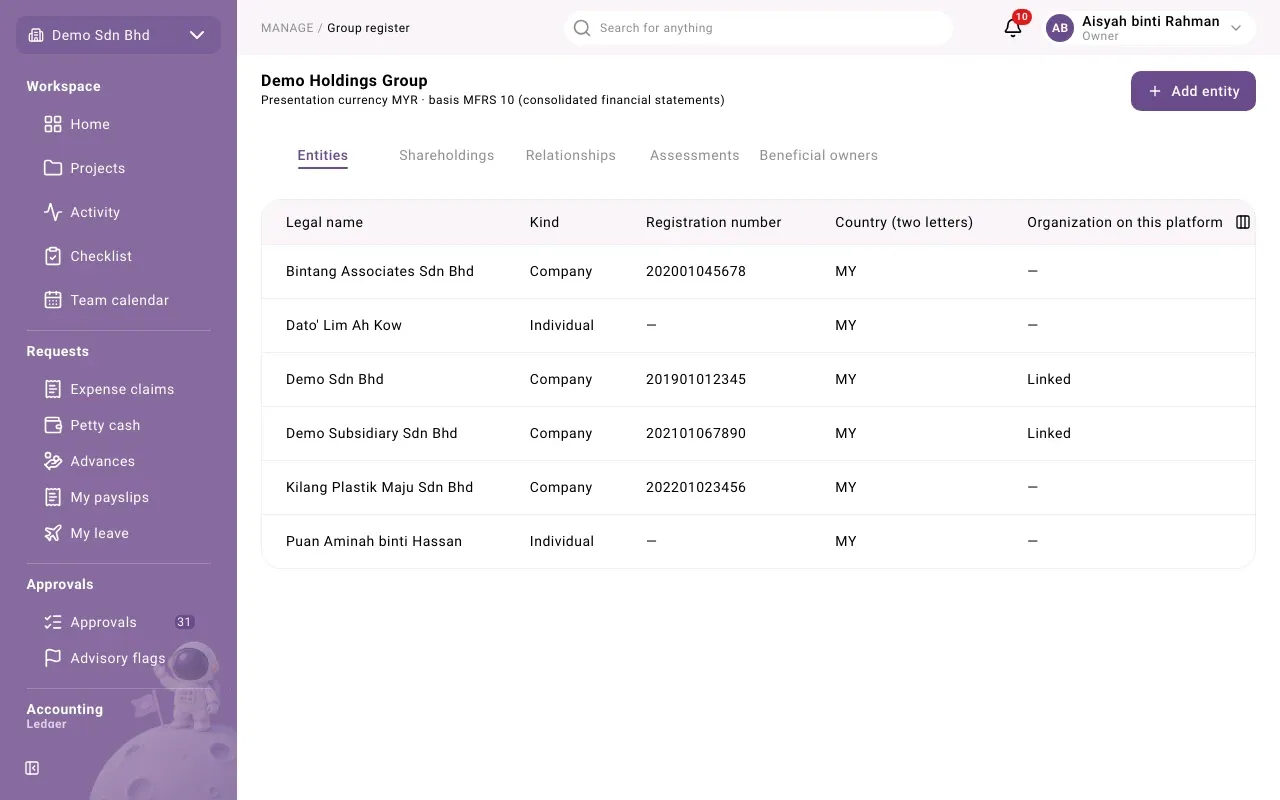Image resolution: width=1280 pixels, height=800 pixels.
Task: Open the Assessments tab
Action: point(695,155)
